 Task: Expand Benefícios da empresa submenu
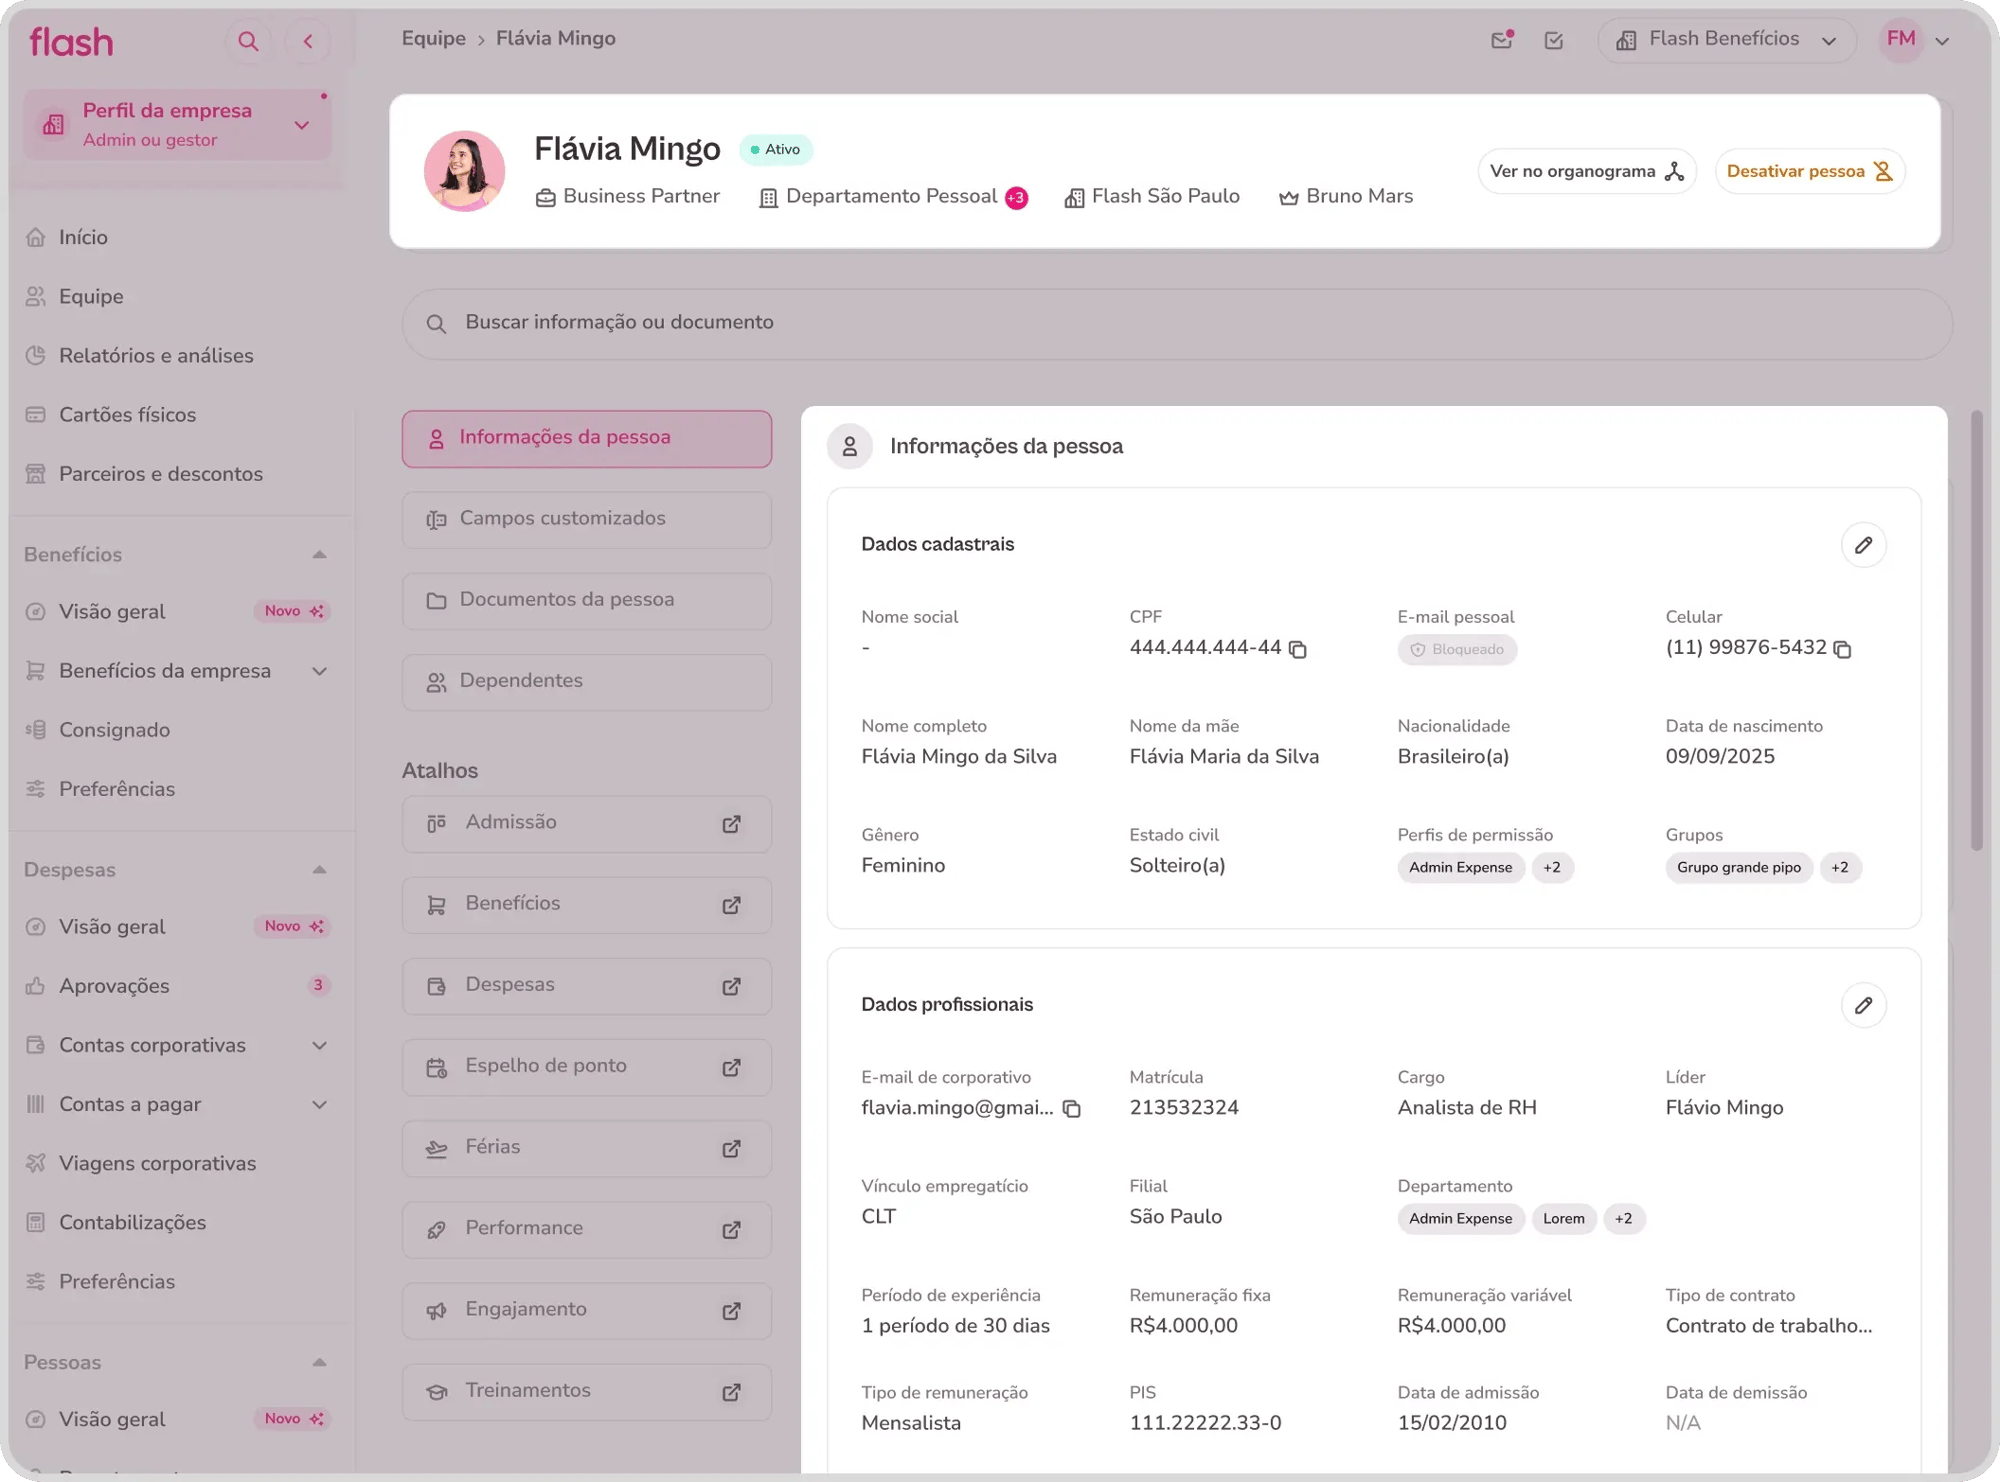319,671
